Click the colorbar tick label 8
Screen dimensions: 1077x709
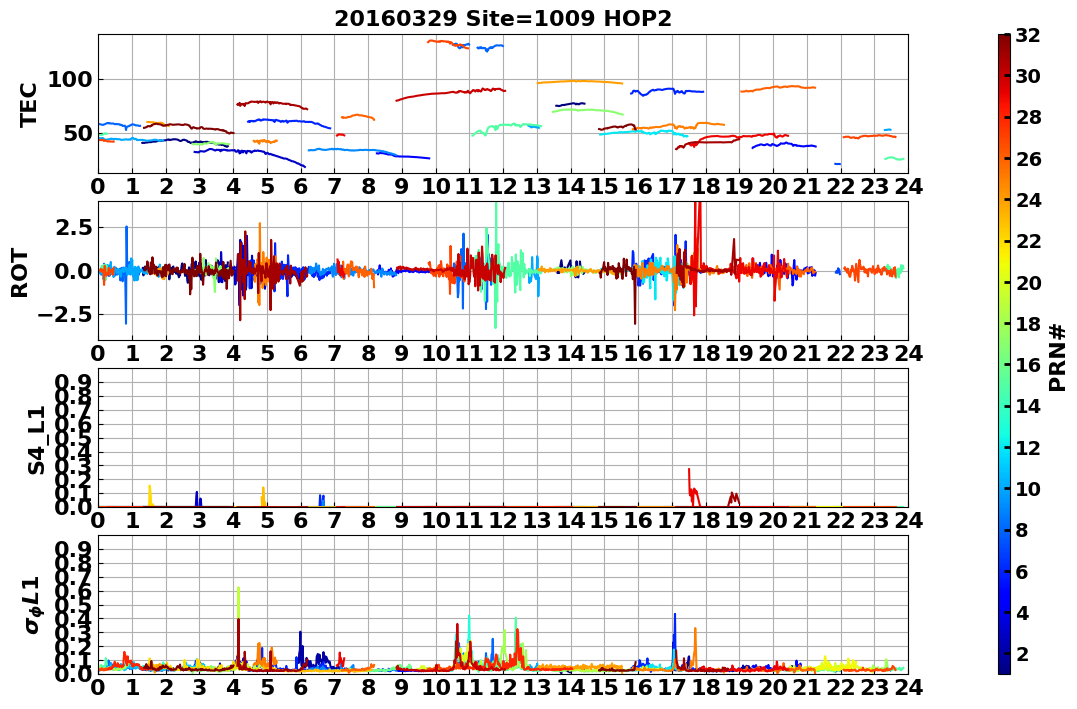(1021, 530)
